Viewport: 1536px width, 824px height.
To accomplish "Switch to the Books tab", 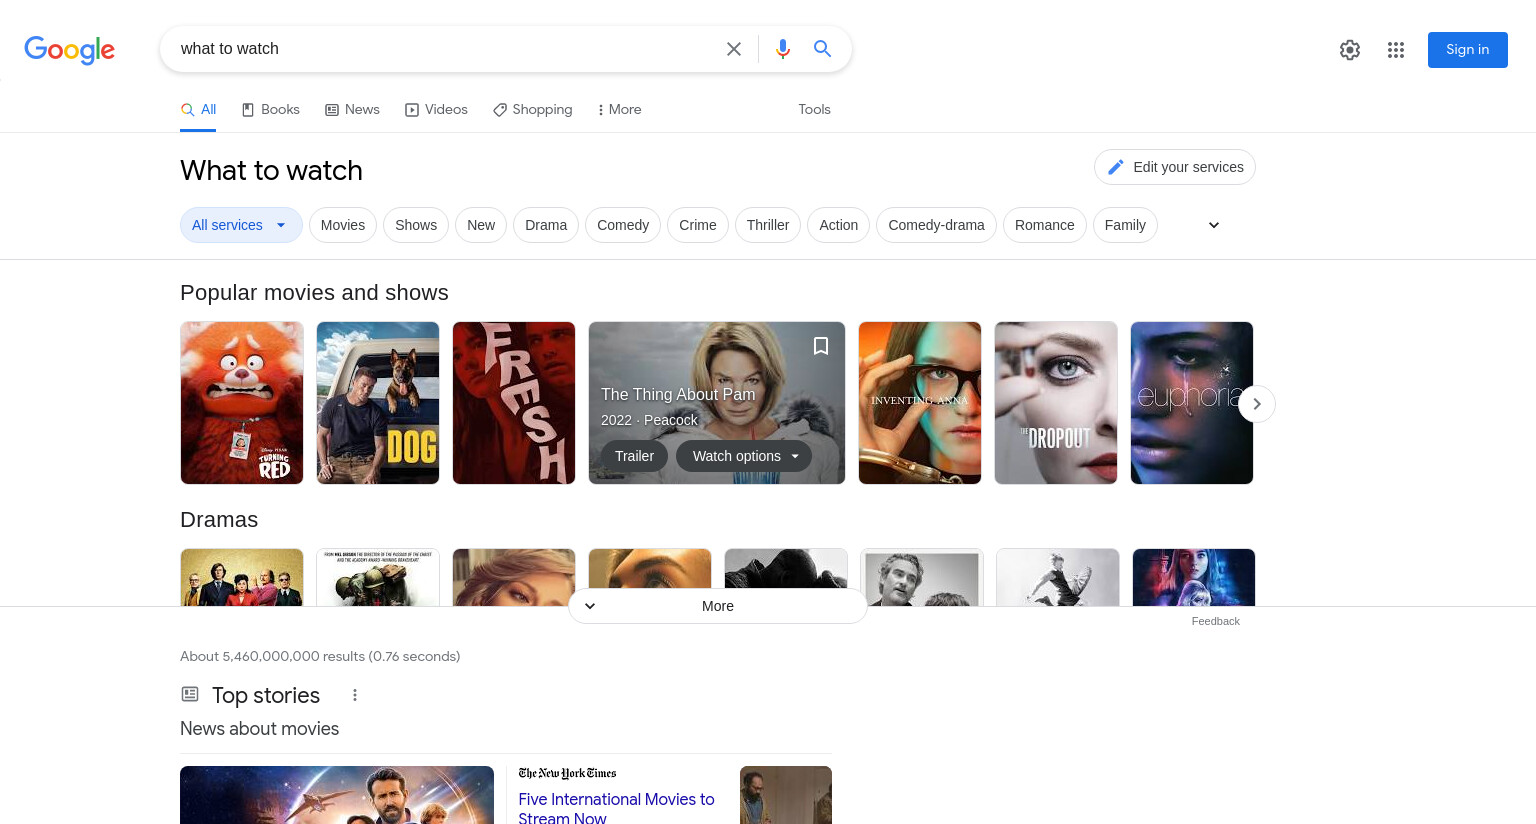I will point(270,110).
